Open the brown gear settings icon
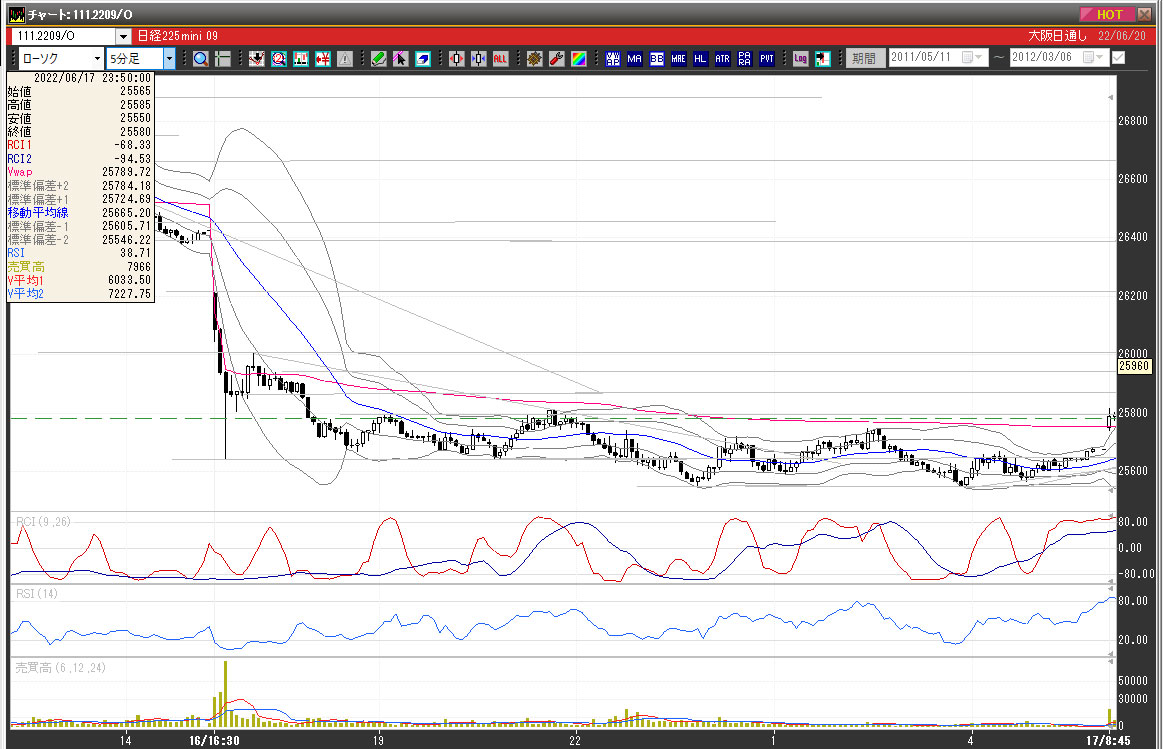 (534, 59)
